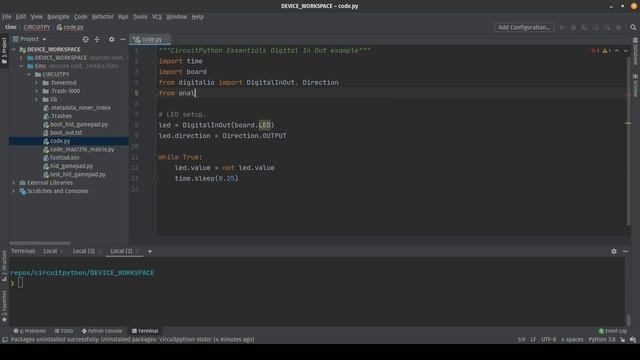Open the Structure vertical sidebar tab

pyautogui.click(x=4, y=266)
